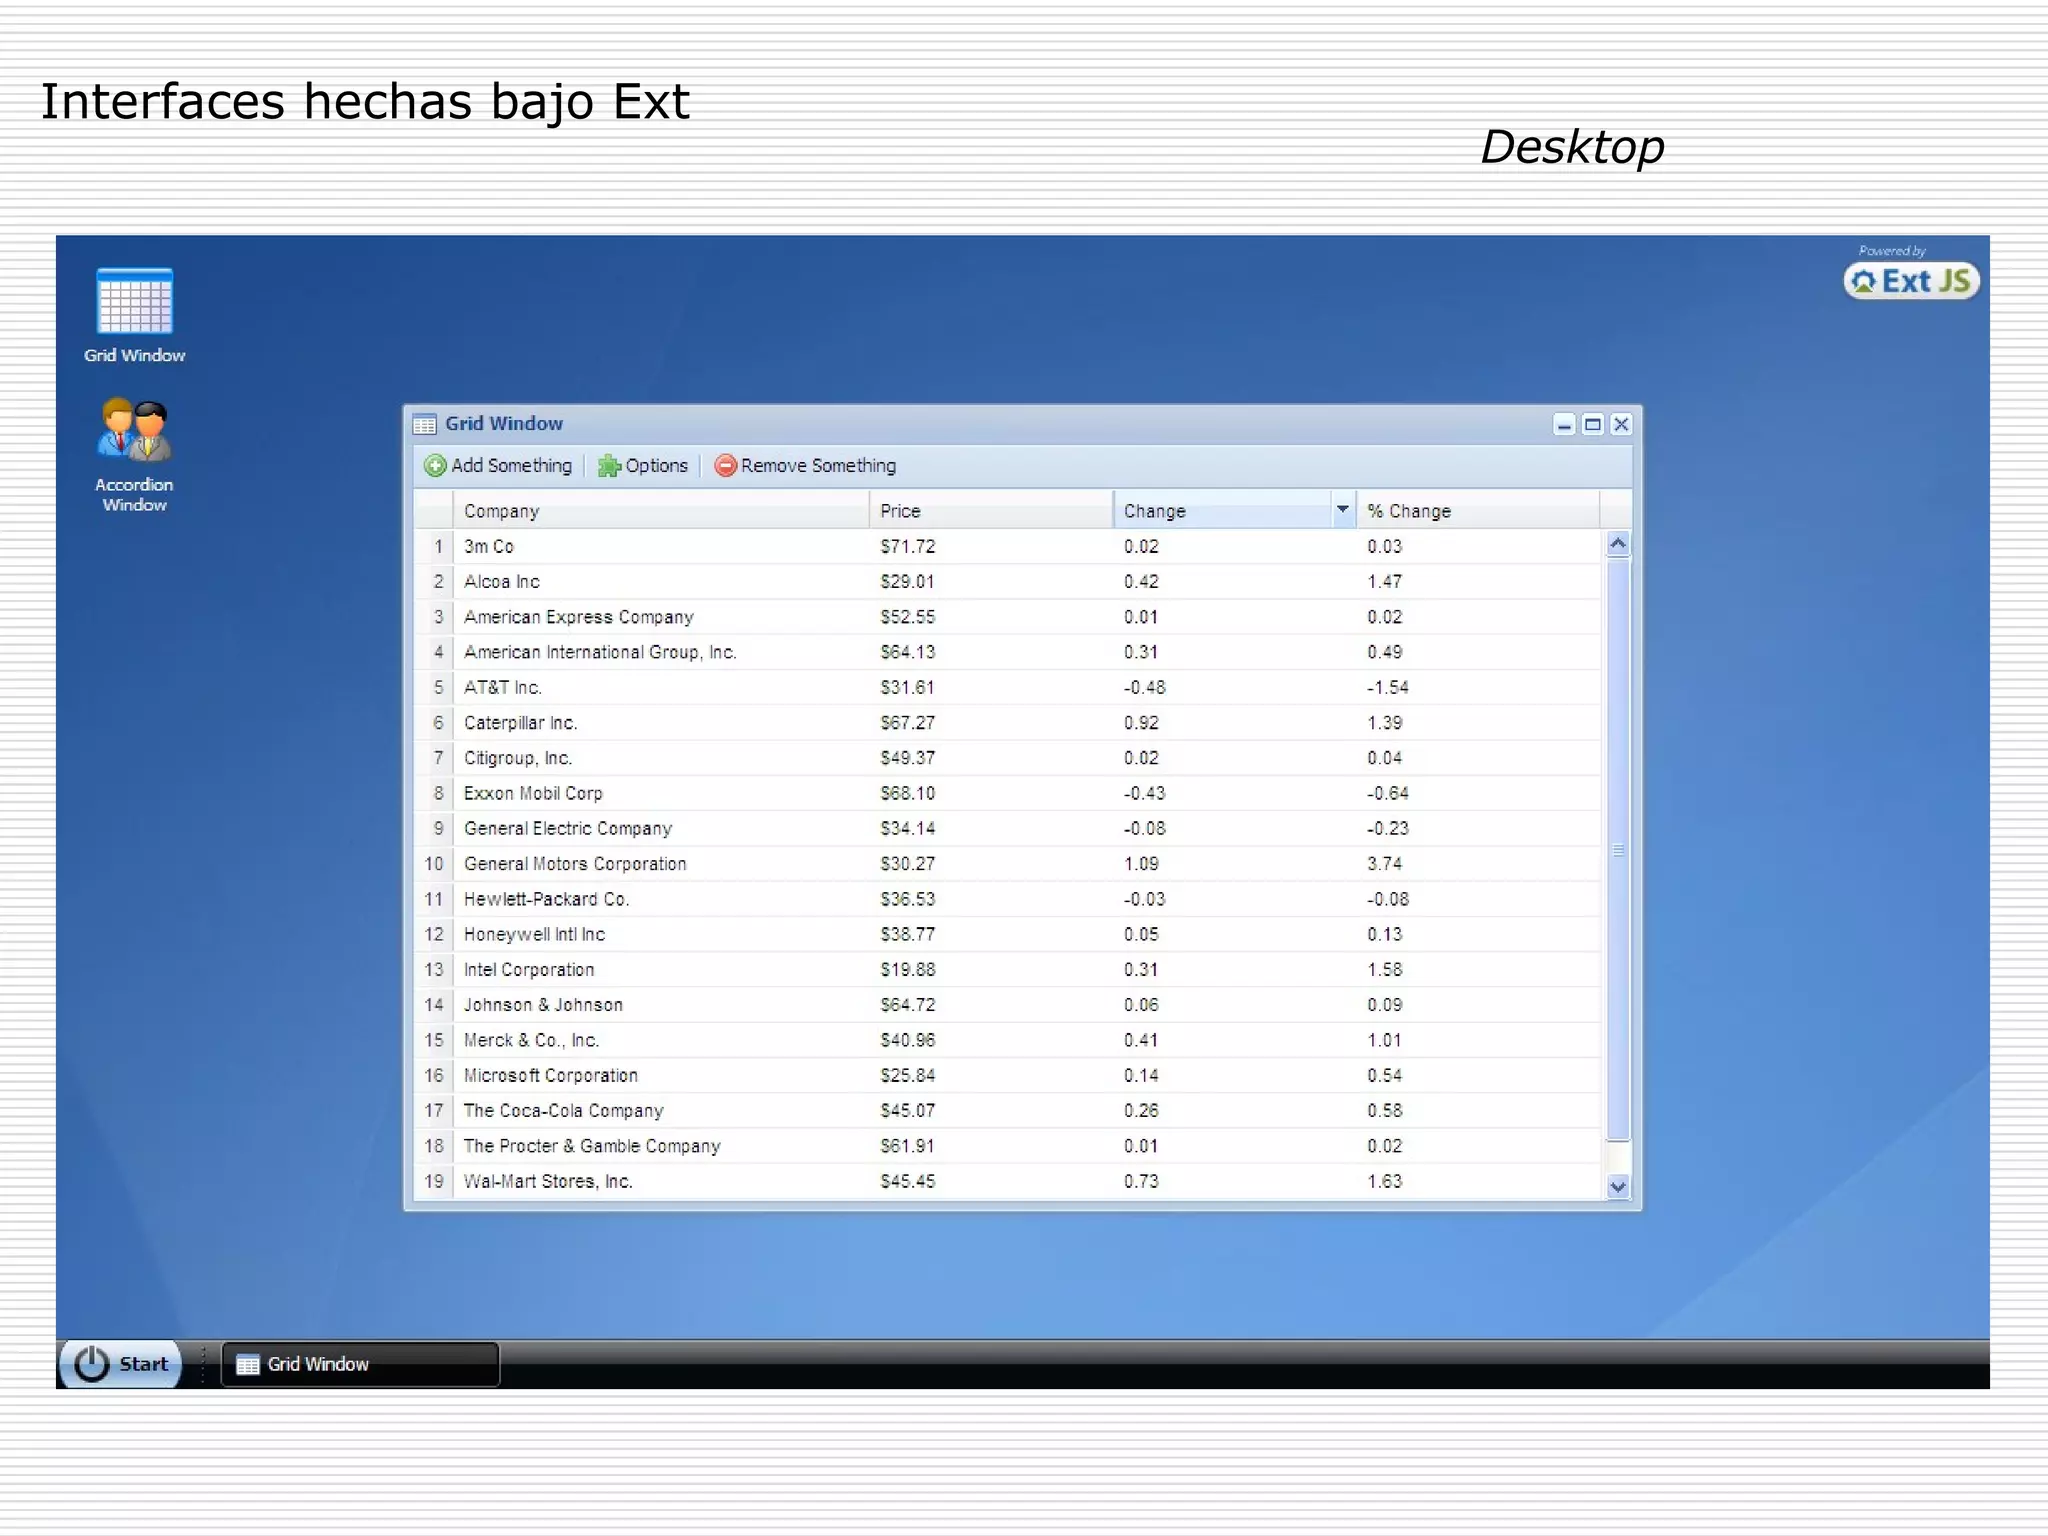
Task: Close the Grid Window
Action: pos(1621,424)
